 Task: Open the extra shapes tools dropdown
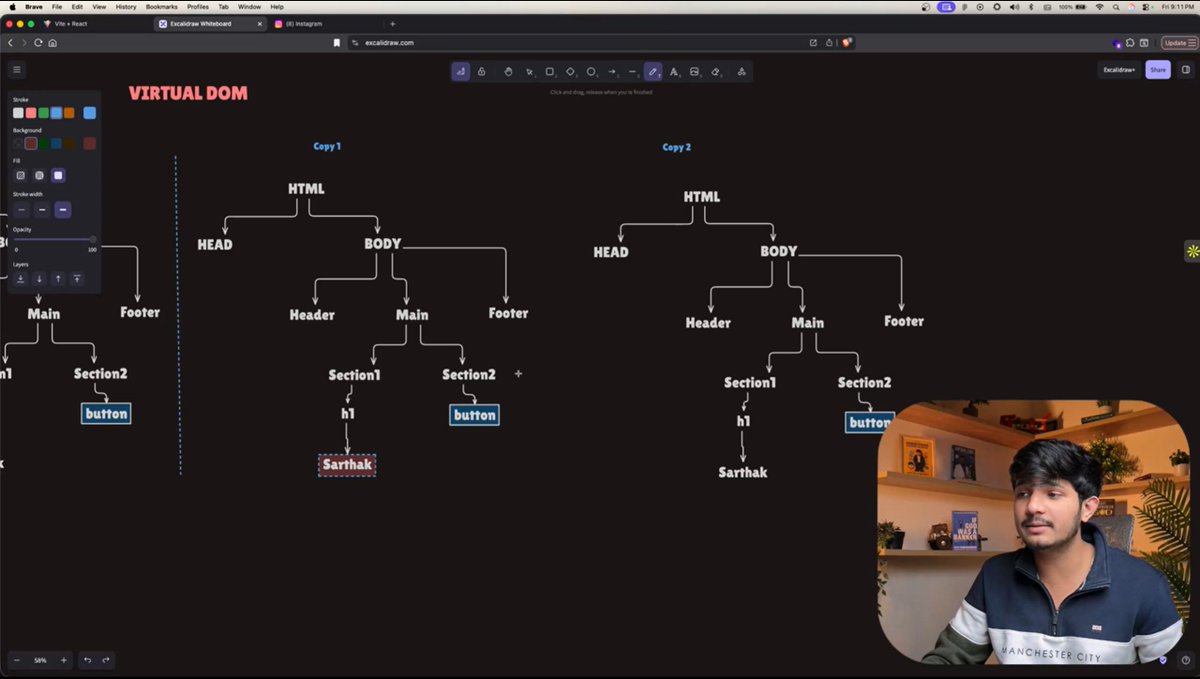point(741,71)
